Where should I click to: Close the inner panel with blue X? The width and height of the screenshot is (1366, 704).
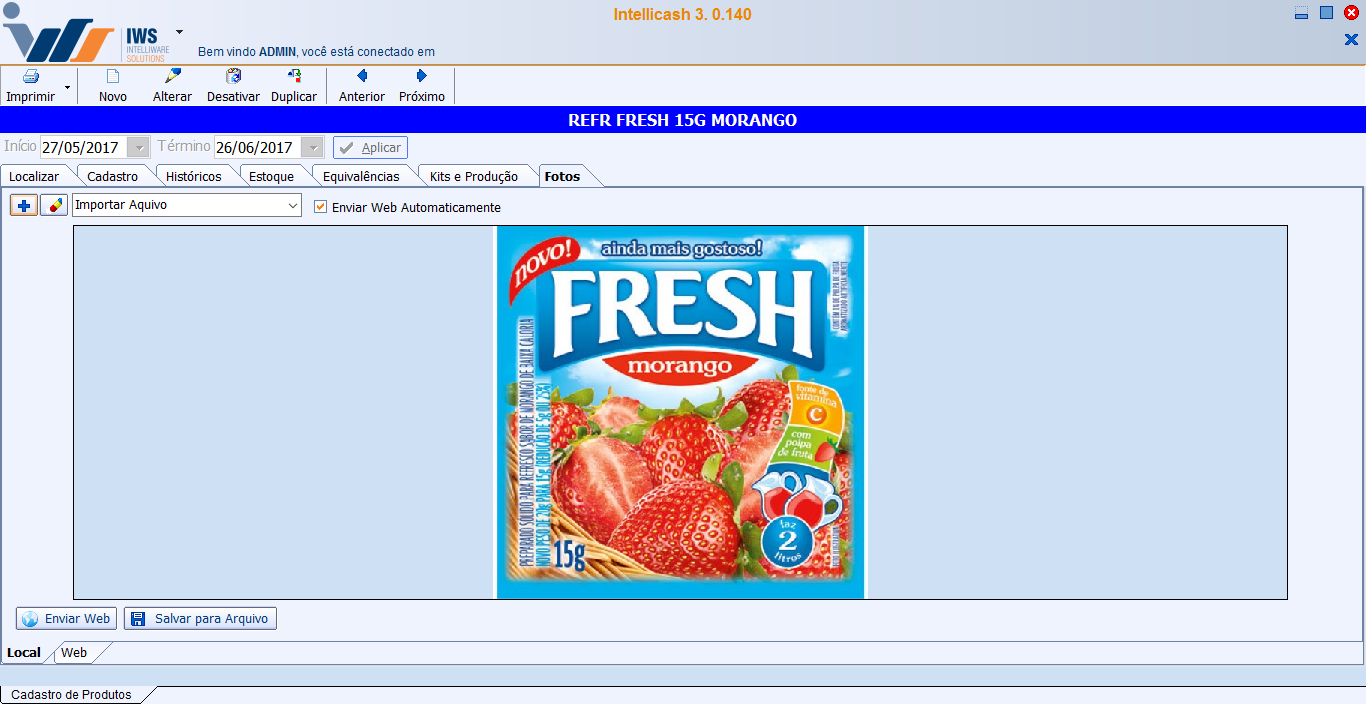[1351, 40]
